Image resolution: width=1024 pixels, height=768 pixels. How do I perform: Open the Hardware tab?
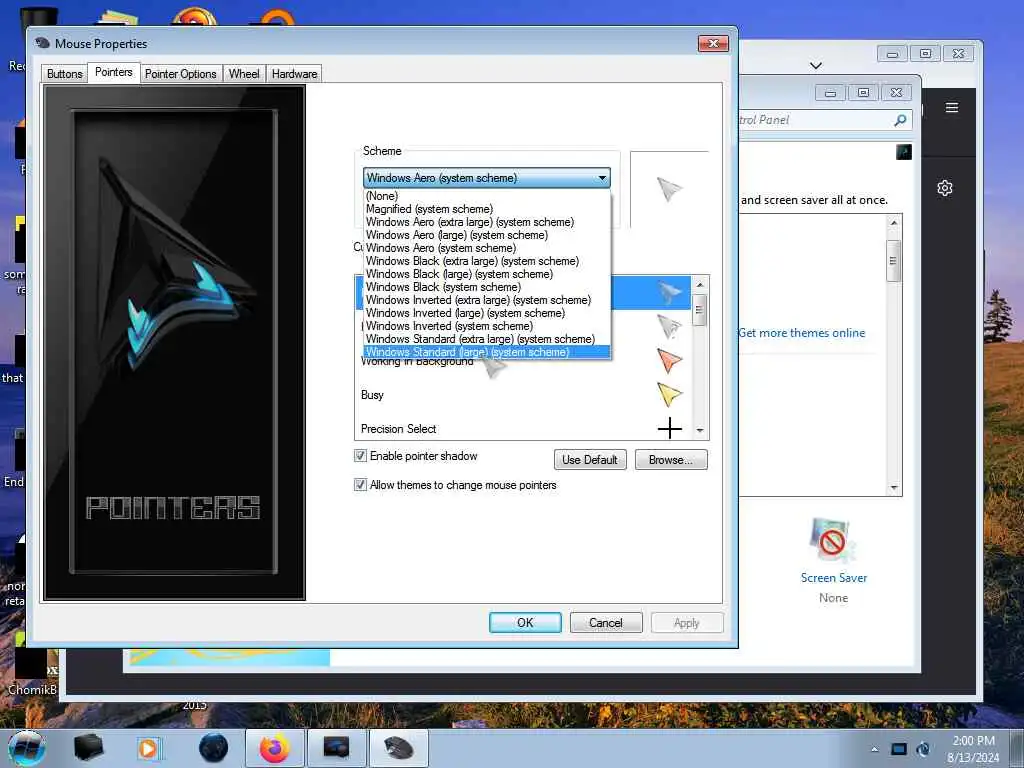295,74
